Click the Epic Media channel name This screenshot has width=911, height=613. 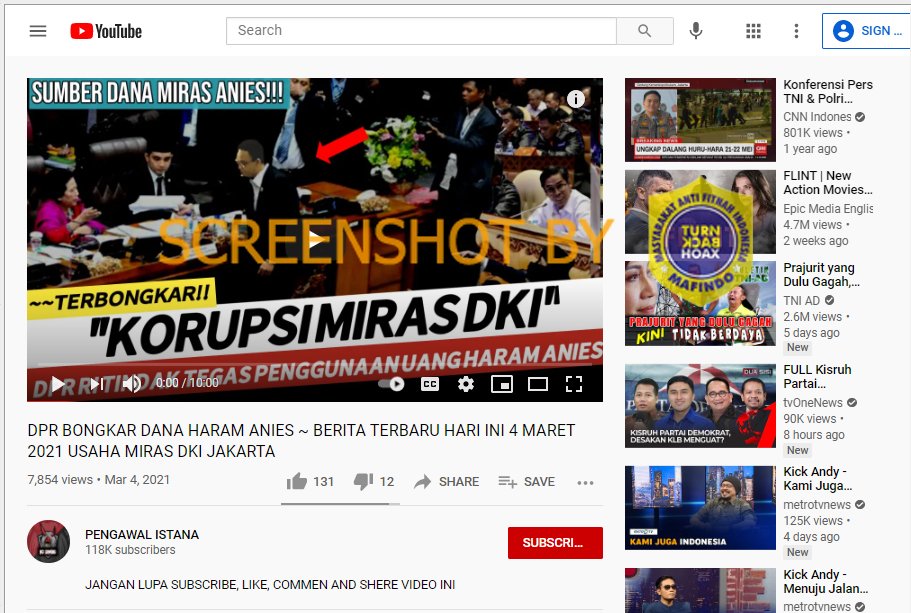point(828,209)
